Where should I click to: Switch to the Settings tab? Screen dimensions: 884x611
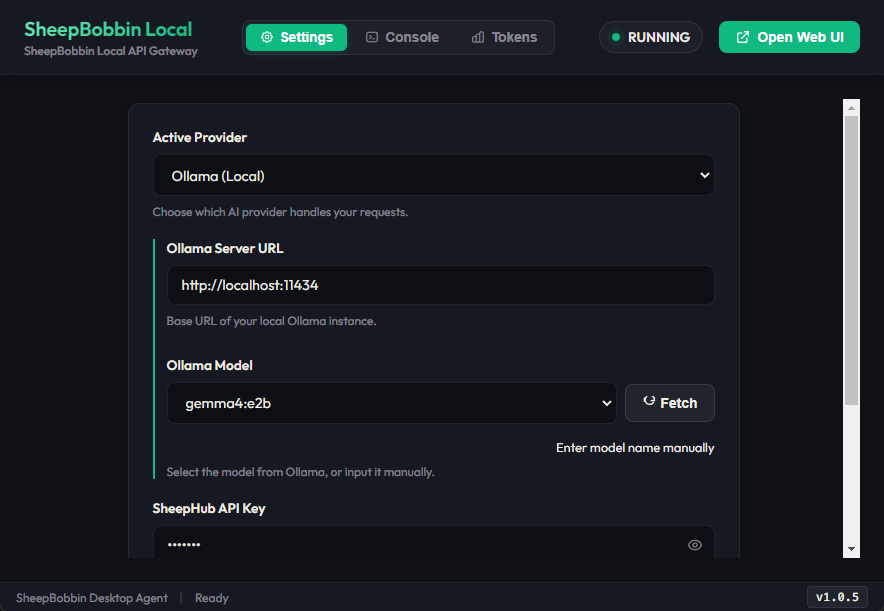[297, 37]
